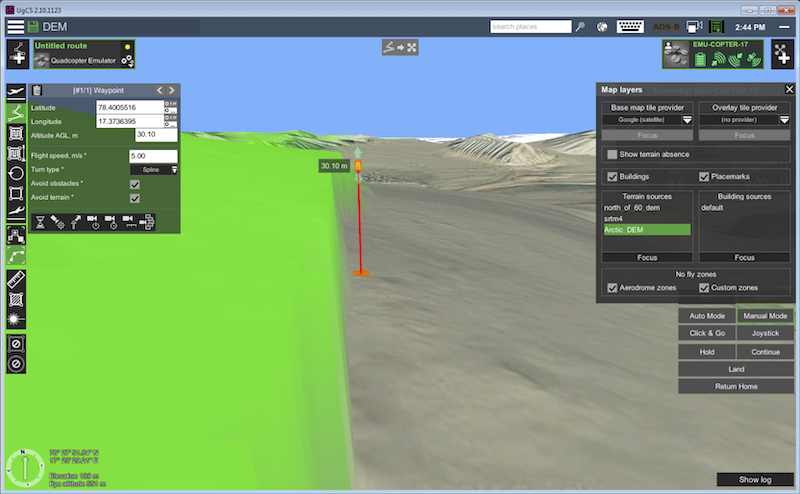Viewport: 800px width, 494px height.
Task: Open route parameters gear icon
Action: point(128,61)
